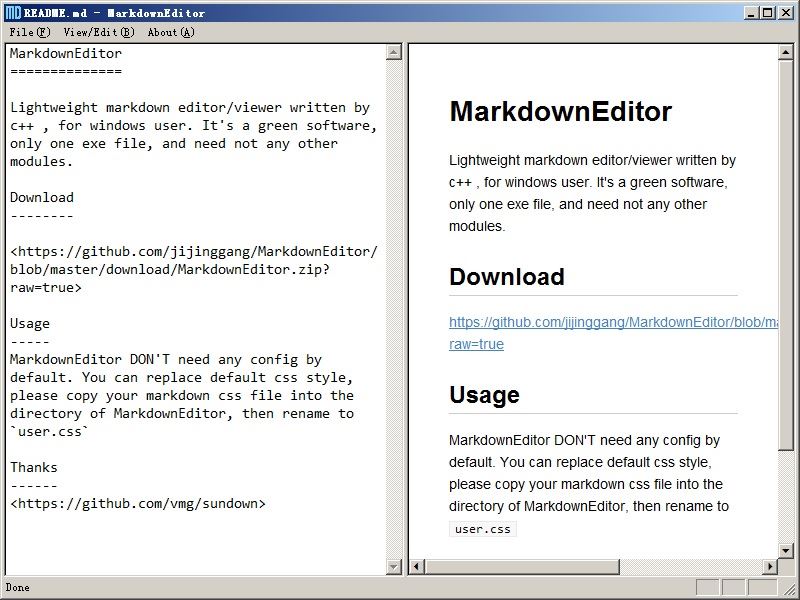Click 'Done' status bar text
The width and height of the screenshot is (800, 600).
click(x=18, y=588)
